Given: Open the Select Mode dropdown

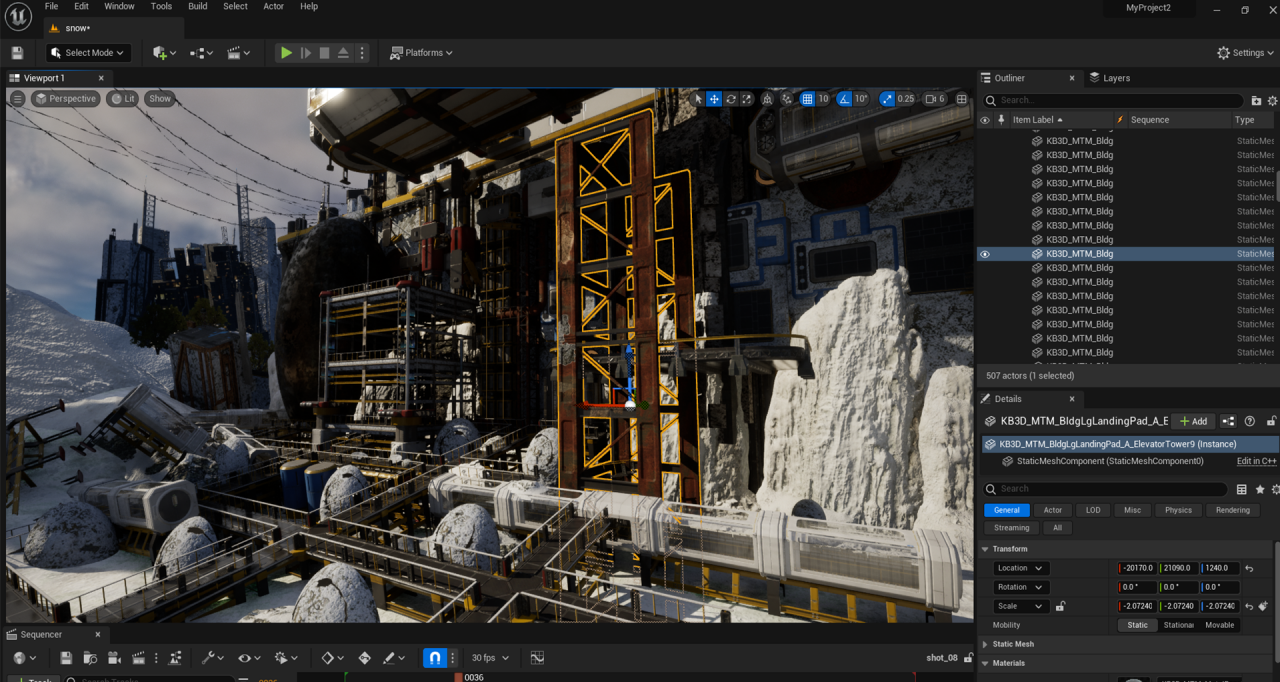Looking at the screenshot, I should pos(88,53).
